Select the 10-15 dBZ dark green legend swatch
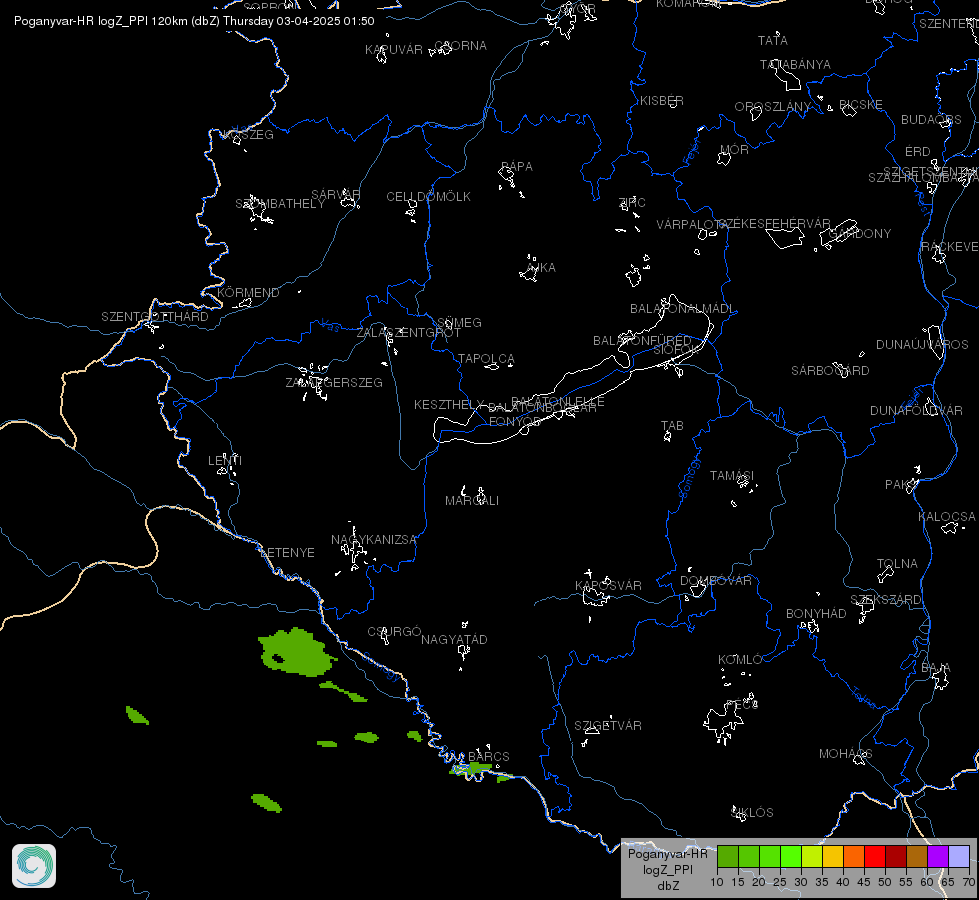 728,856
